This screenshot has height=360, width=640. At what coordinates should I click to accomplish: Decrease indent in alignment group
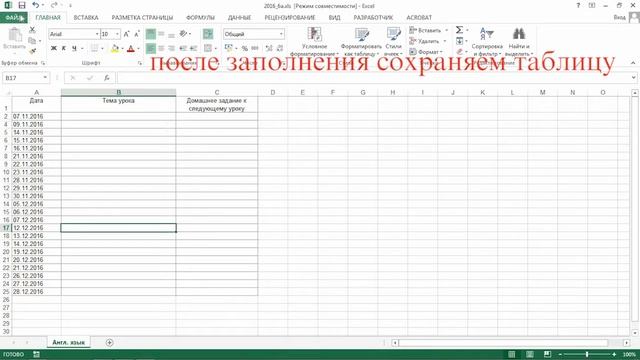tap(183, 49)
